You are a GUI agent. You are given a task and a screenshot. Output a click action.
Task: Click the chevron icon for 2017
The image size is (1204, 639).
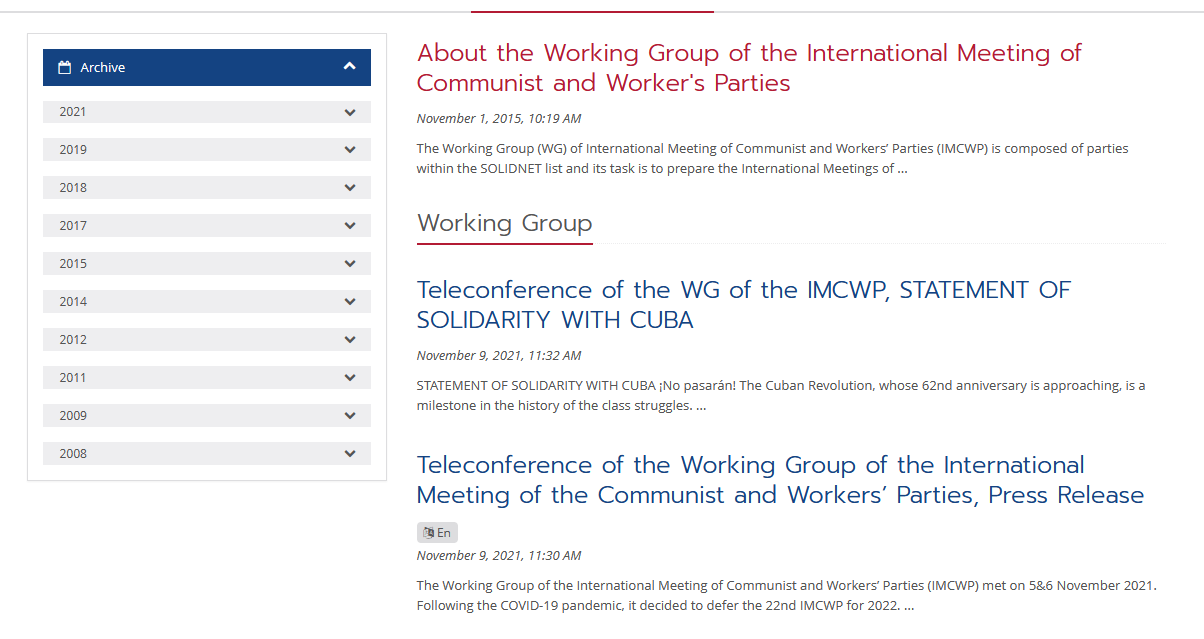[350, 226]
